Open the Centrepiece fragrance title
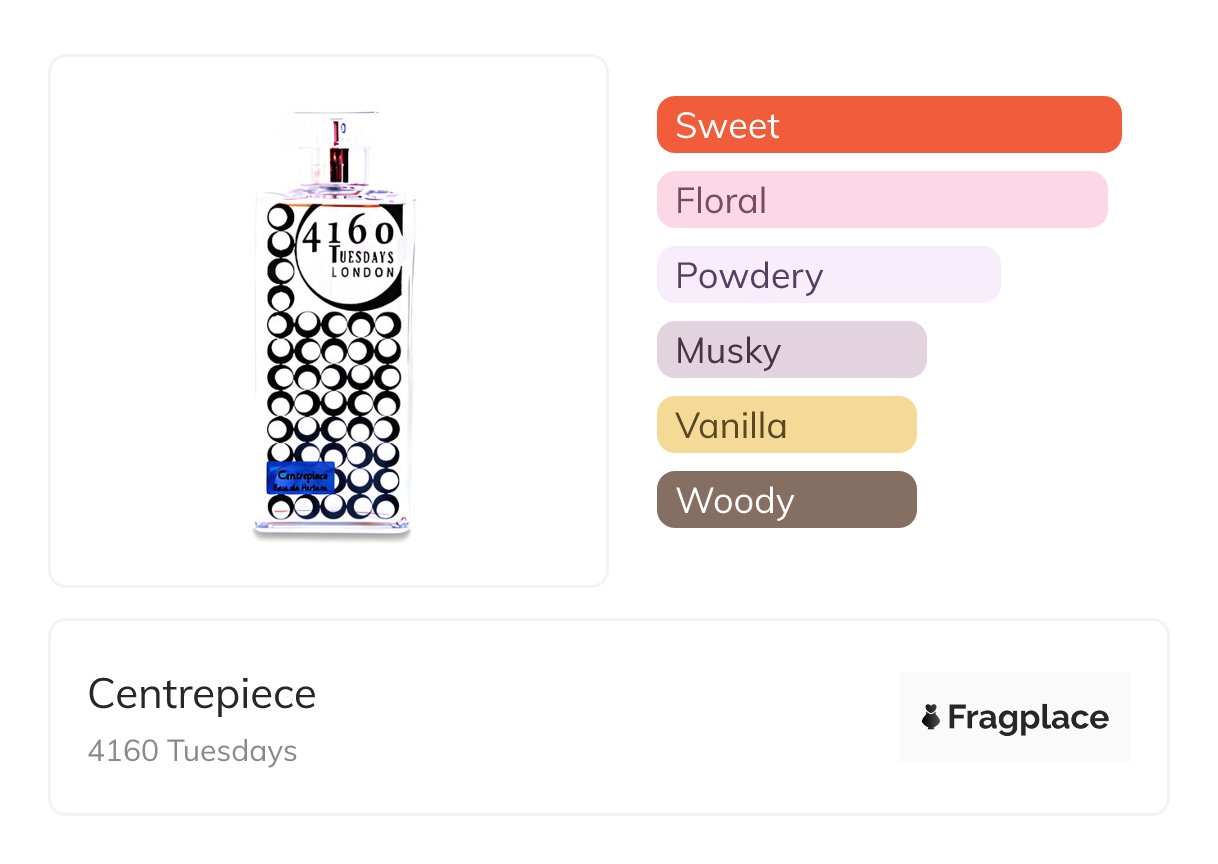This screenshot has height=864, width=1218. [202, 694]
